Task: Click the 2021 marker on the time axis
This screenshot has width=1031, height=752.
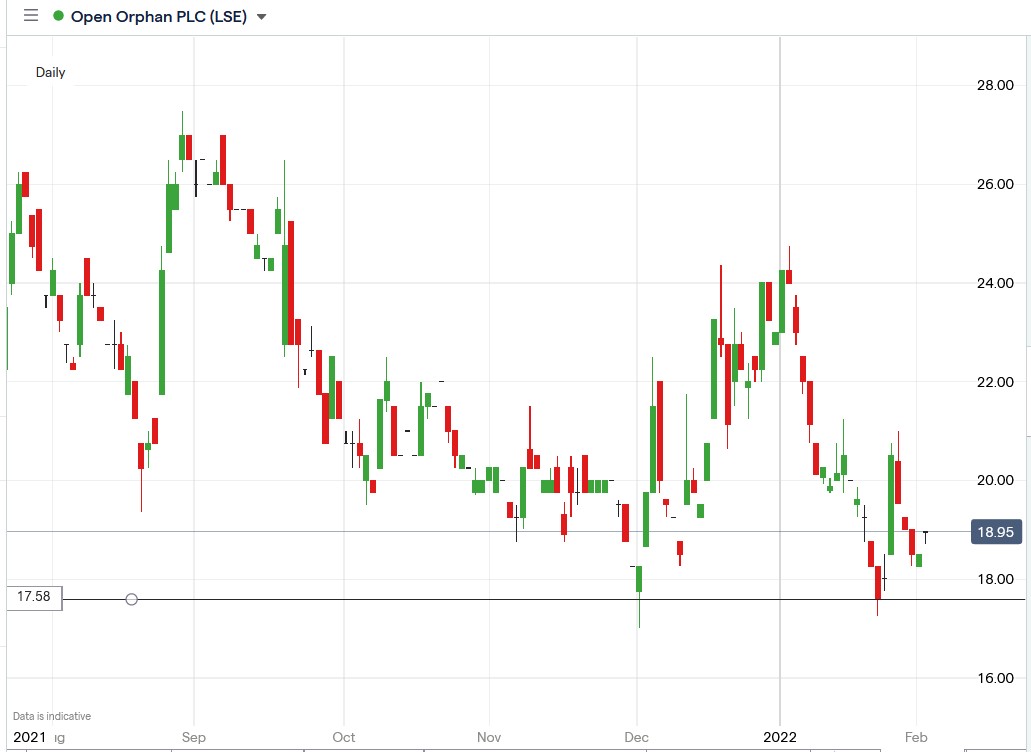Action: (x=29, y=737)
